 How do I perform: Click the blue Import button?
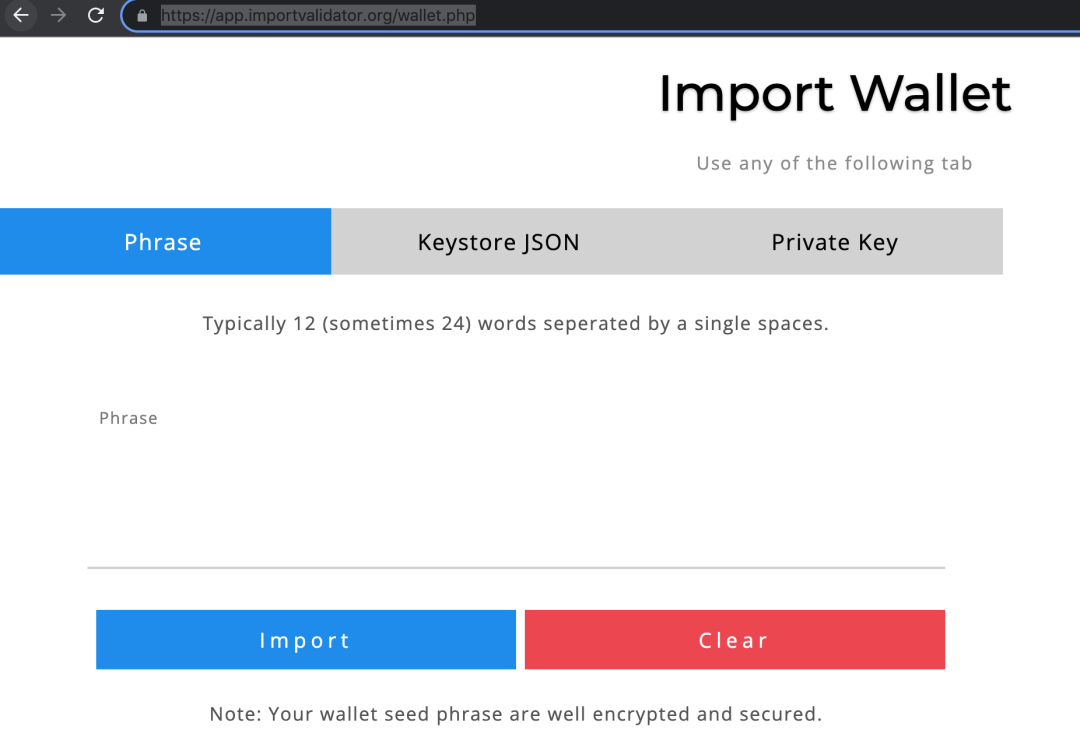tap(306, 639)
